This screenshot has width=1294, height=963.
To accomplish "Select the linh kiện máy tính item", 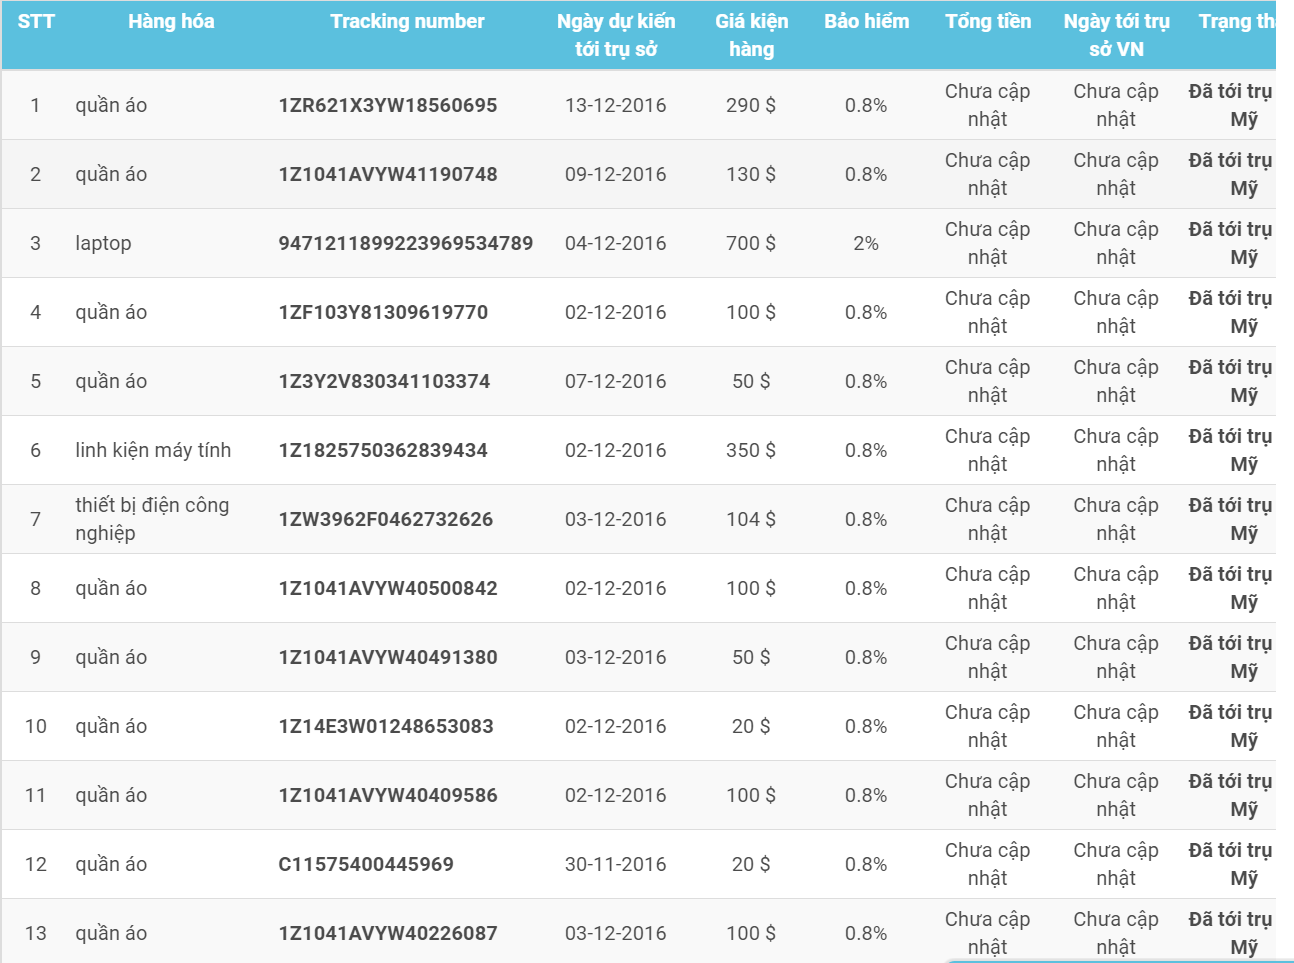I will (153, 450).
